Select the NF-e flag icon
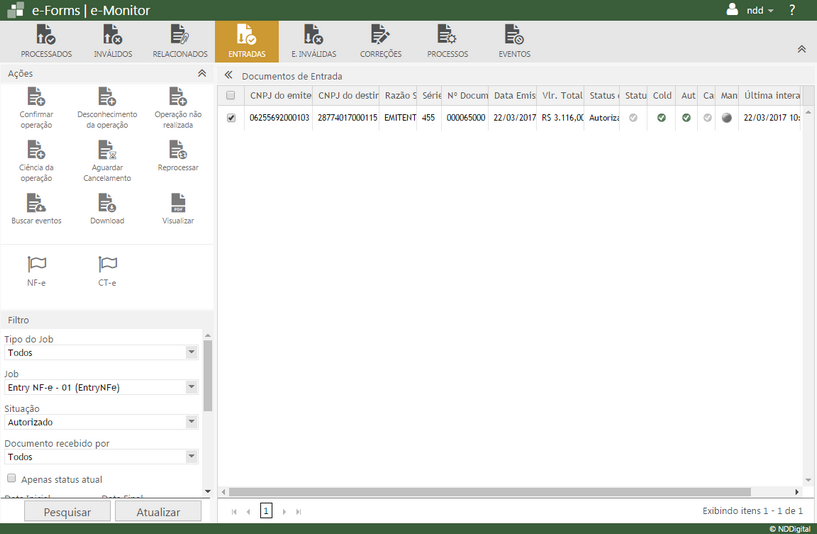The image size is (817, 534). 36,265
